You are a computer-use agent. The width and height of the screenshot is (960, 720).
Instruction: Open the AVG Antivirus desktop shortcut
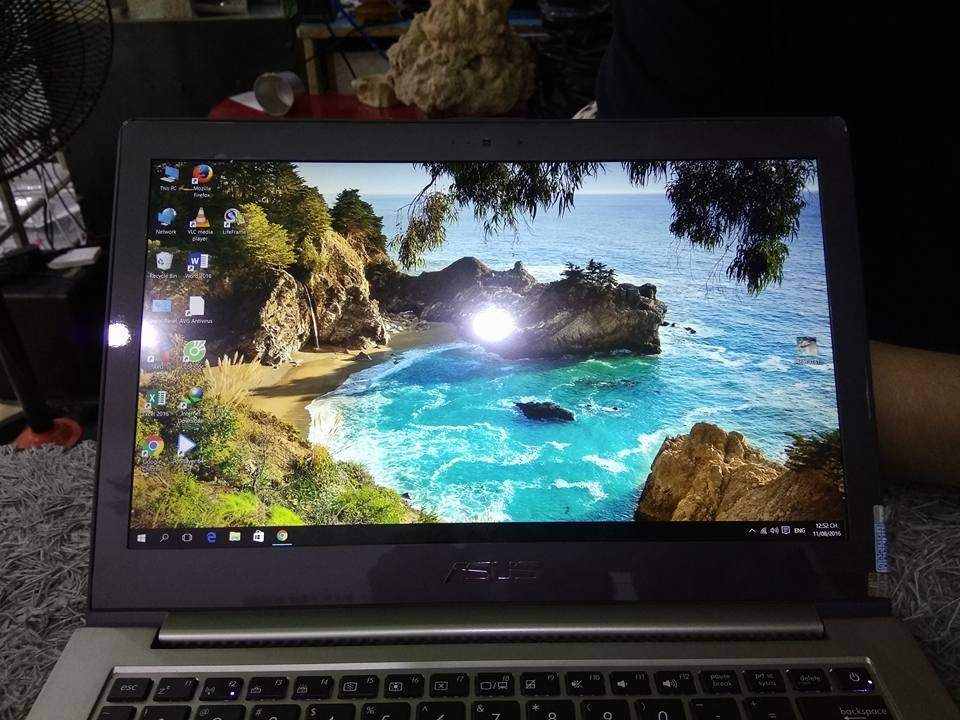(195, 308)
